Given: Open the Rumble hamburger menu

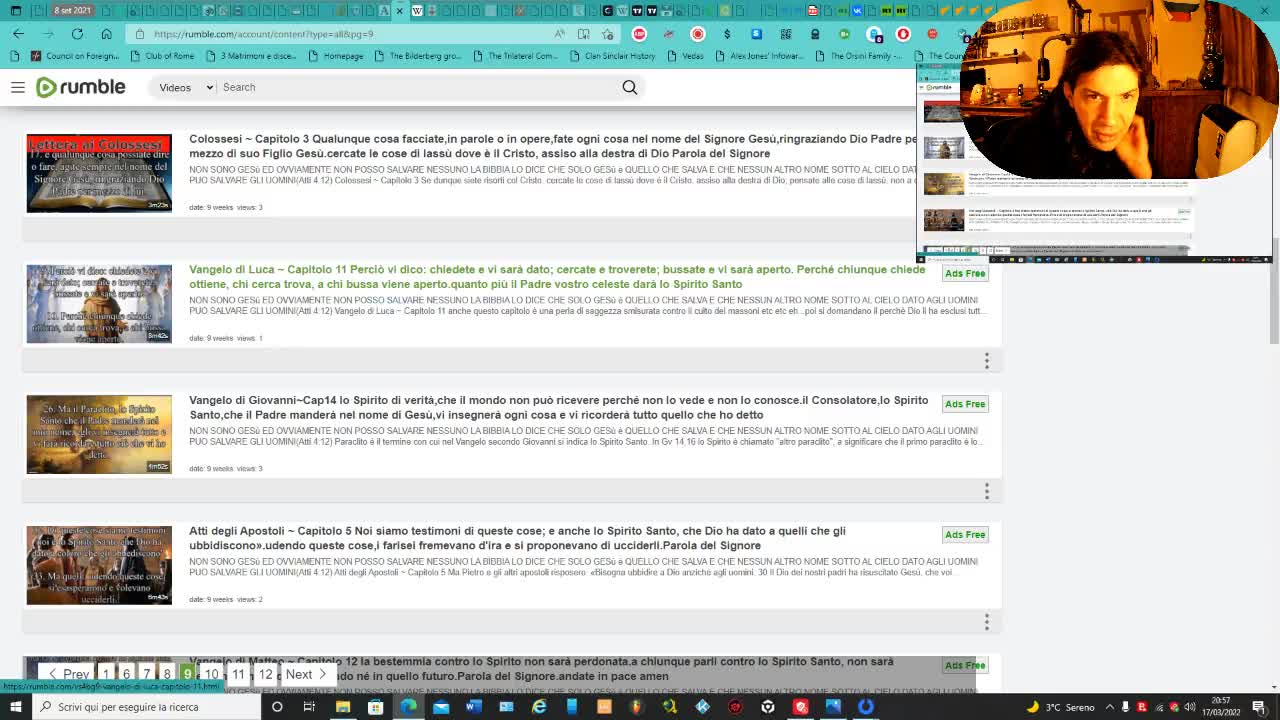Looking at the screenshot, I should point(18,87).
